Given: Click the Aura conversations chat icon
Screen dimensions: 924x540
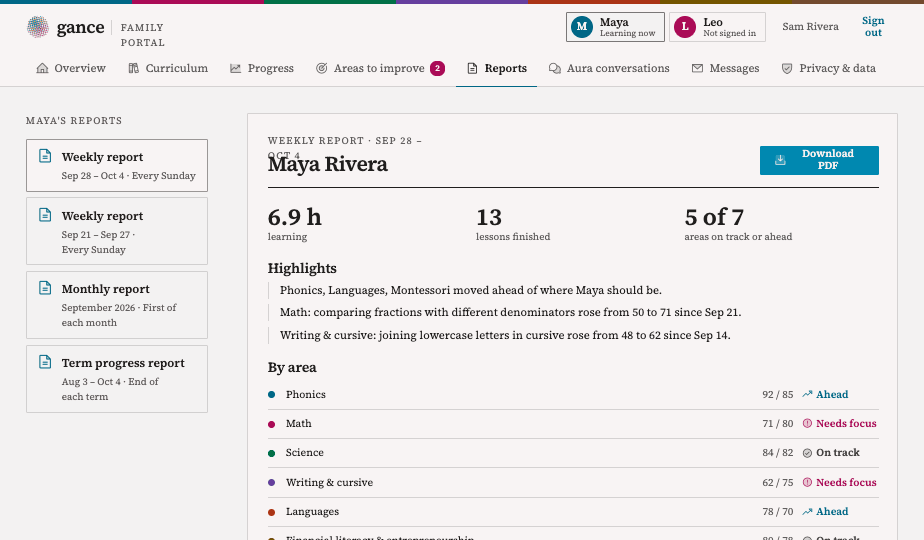Looking at the screenshot, I should 555,68.
